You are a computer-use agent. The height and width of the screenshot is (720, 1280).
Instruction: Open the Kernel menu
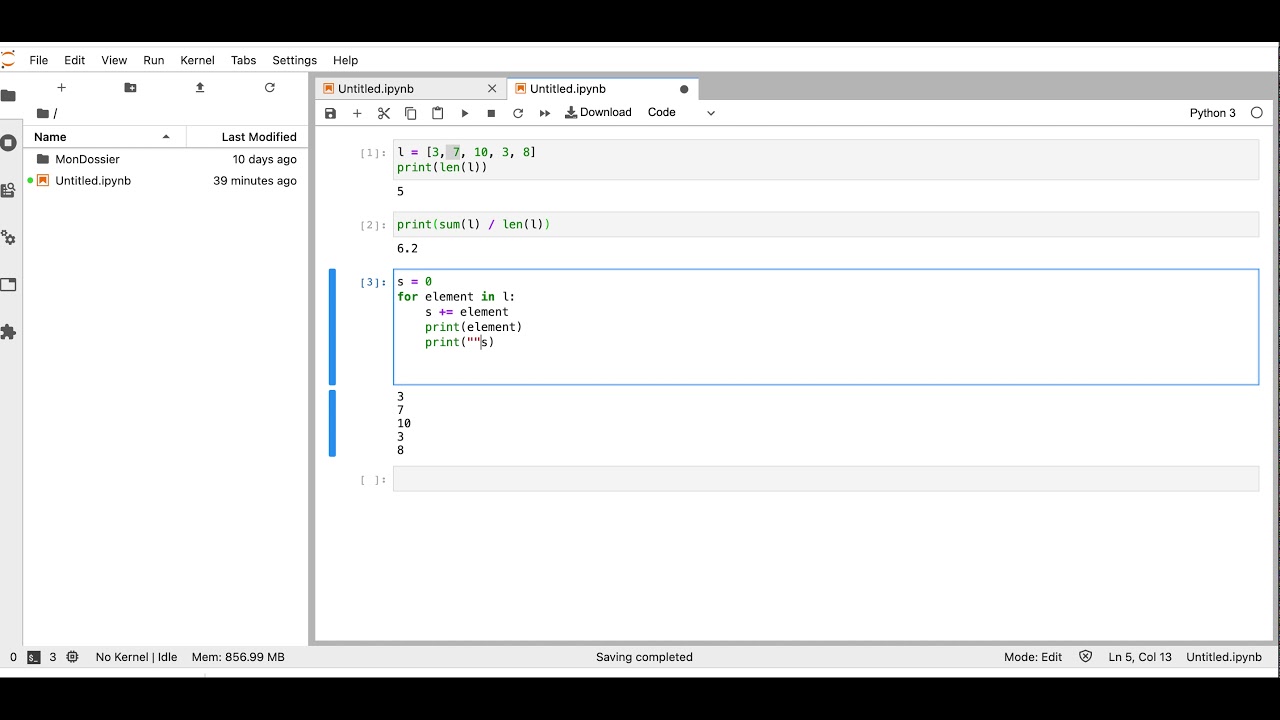click(197, 60)
